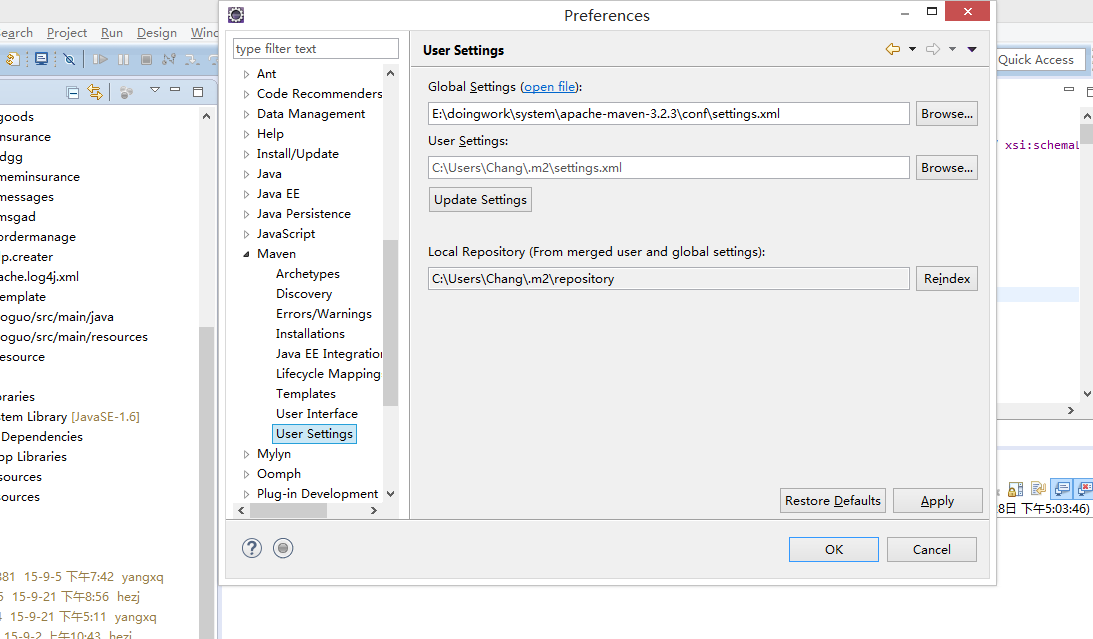Click the type filter text field
This screenshot has width=1093, height=639.
click(315, 49)
